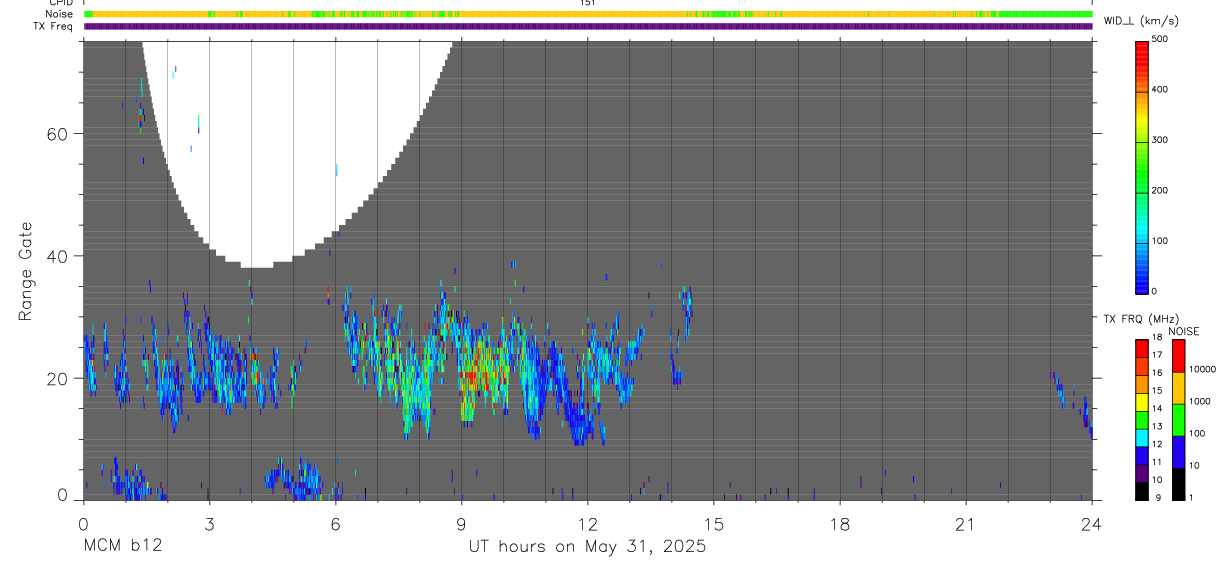Click the 1000 label on the NOISE legend

point(1200,401)
